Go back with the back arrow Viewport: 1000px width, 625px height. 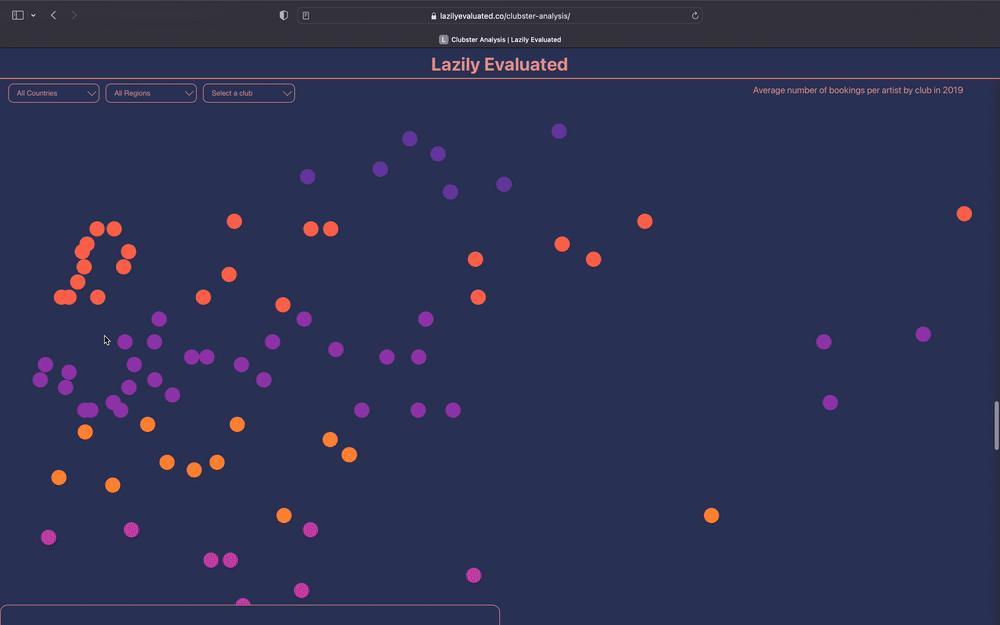click(x=54, y=15)
